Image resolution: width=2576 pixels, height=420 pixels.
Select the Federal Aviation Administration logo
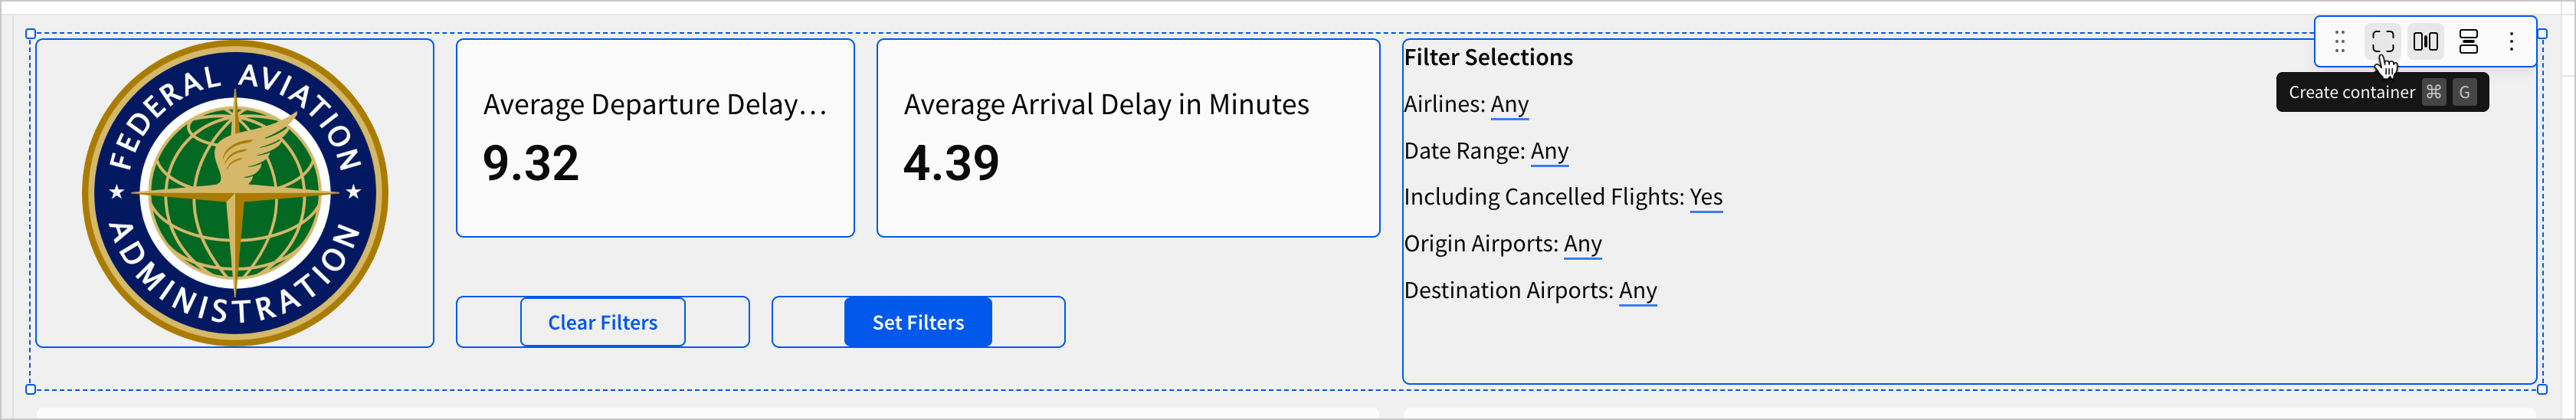235,193
